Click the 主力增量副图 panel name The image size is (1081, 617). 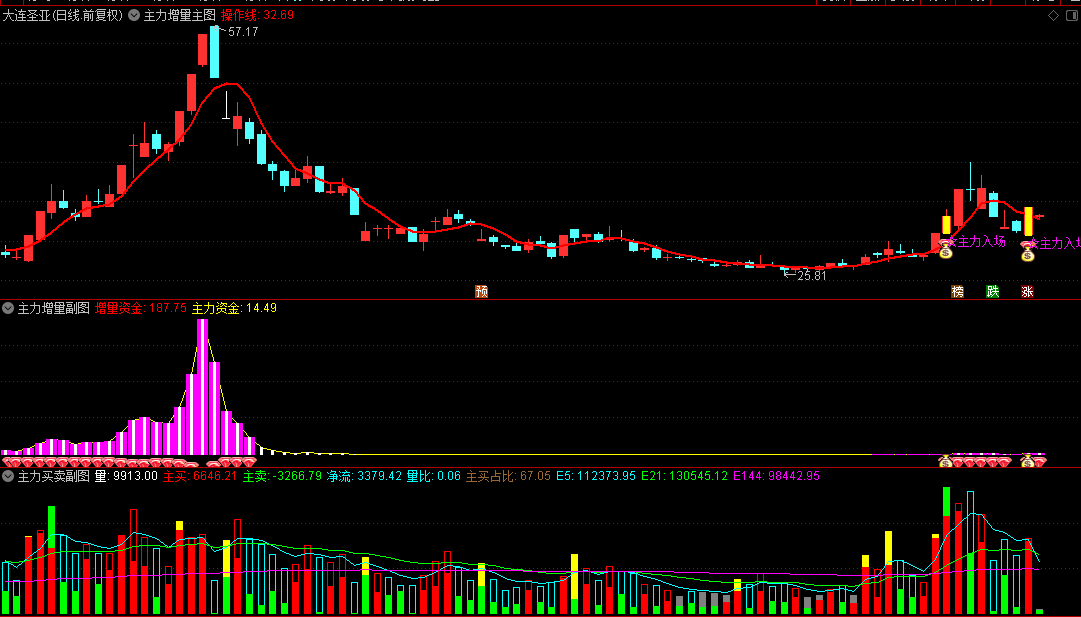(x=54, y=308)
